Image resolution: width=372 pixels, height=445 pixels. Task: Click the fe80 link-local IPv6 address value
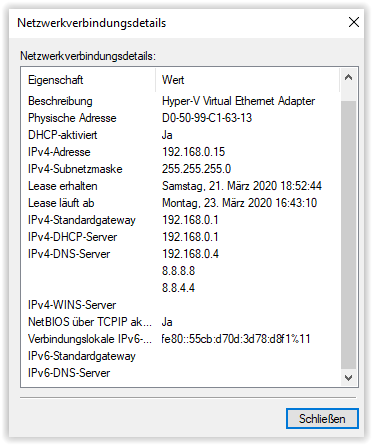click(236, 339)
